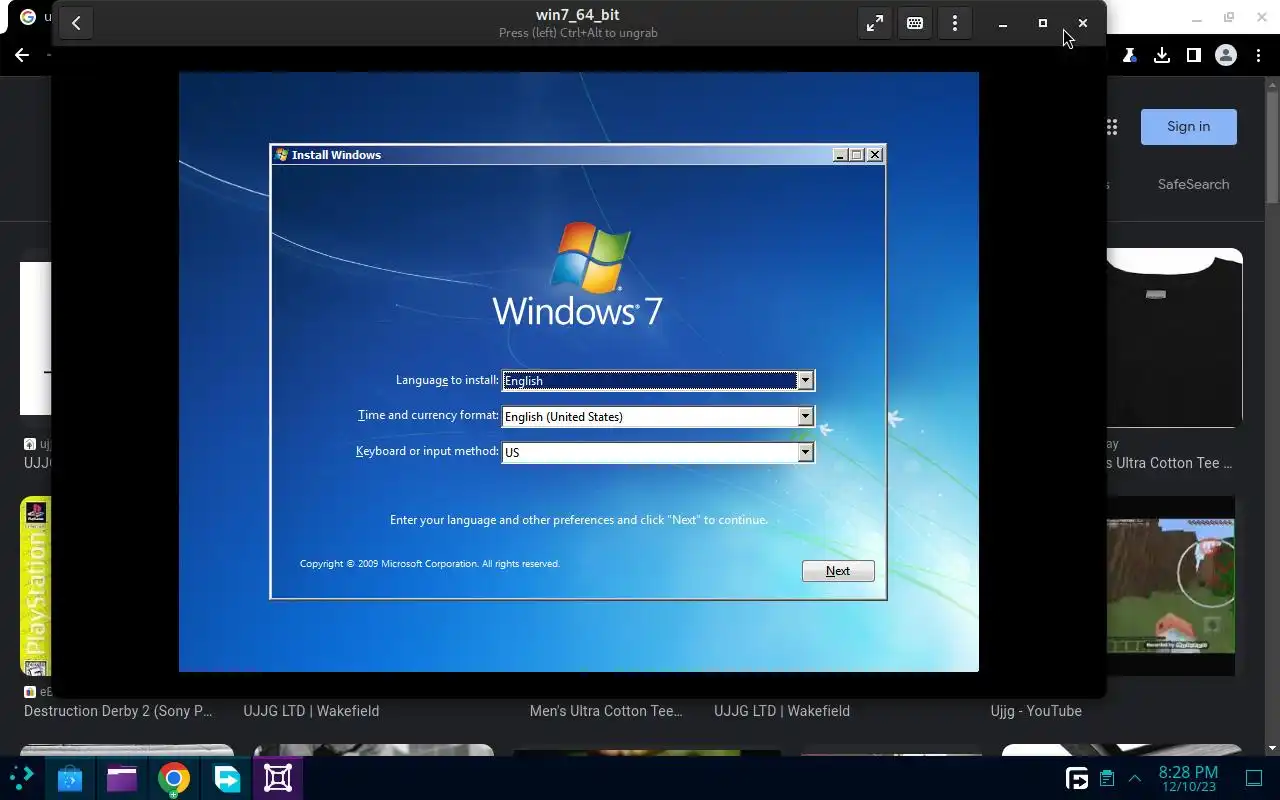Maximize the Install Windows dialog

click(857, 155)
